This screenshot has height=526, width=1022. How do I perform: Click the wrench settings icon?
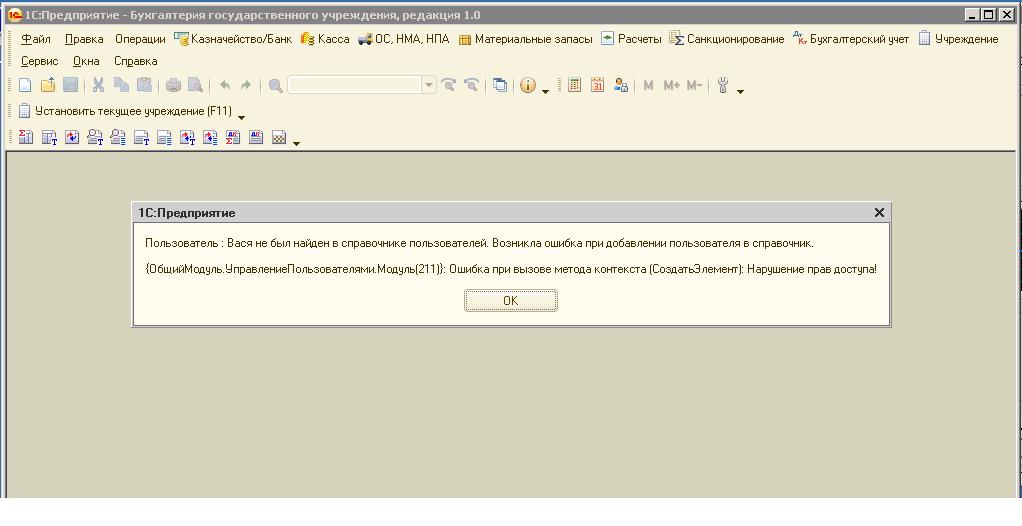click(722, 85)
